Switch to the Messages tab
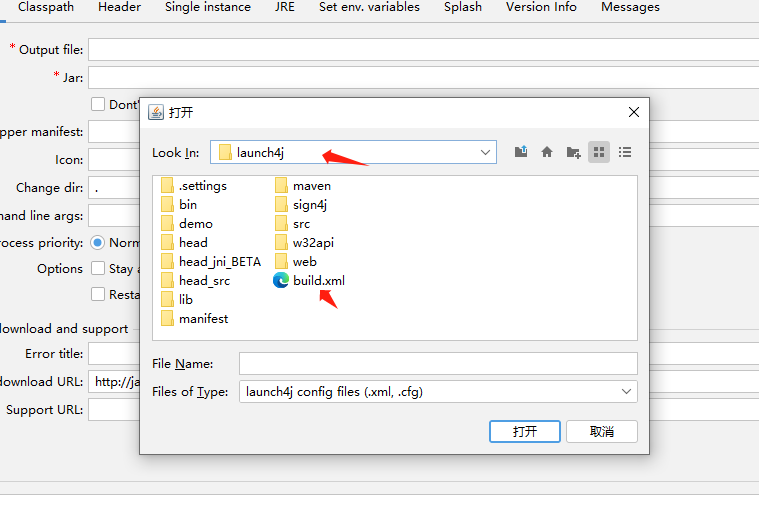This screenshot has height=518, width=759. 630,7
